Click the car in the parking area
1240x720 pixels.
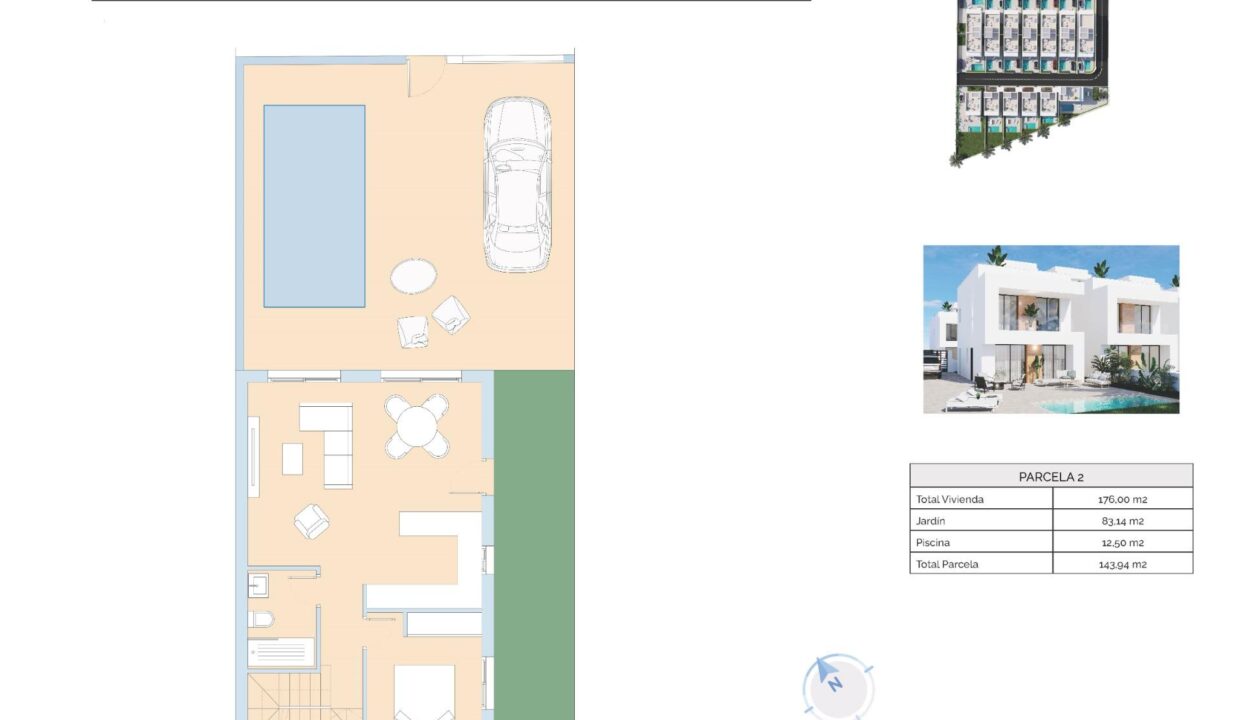pos(517,185)
